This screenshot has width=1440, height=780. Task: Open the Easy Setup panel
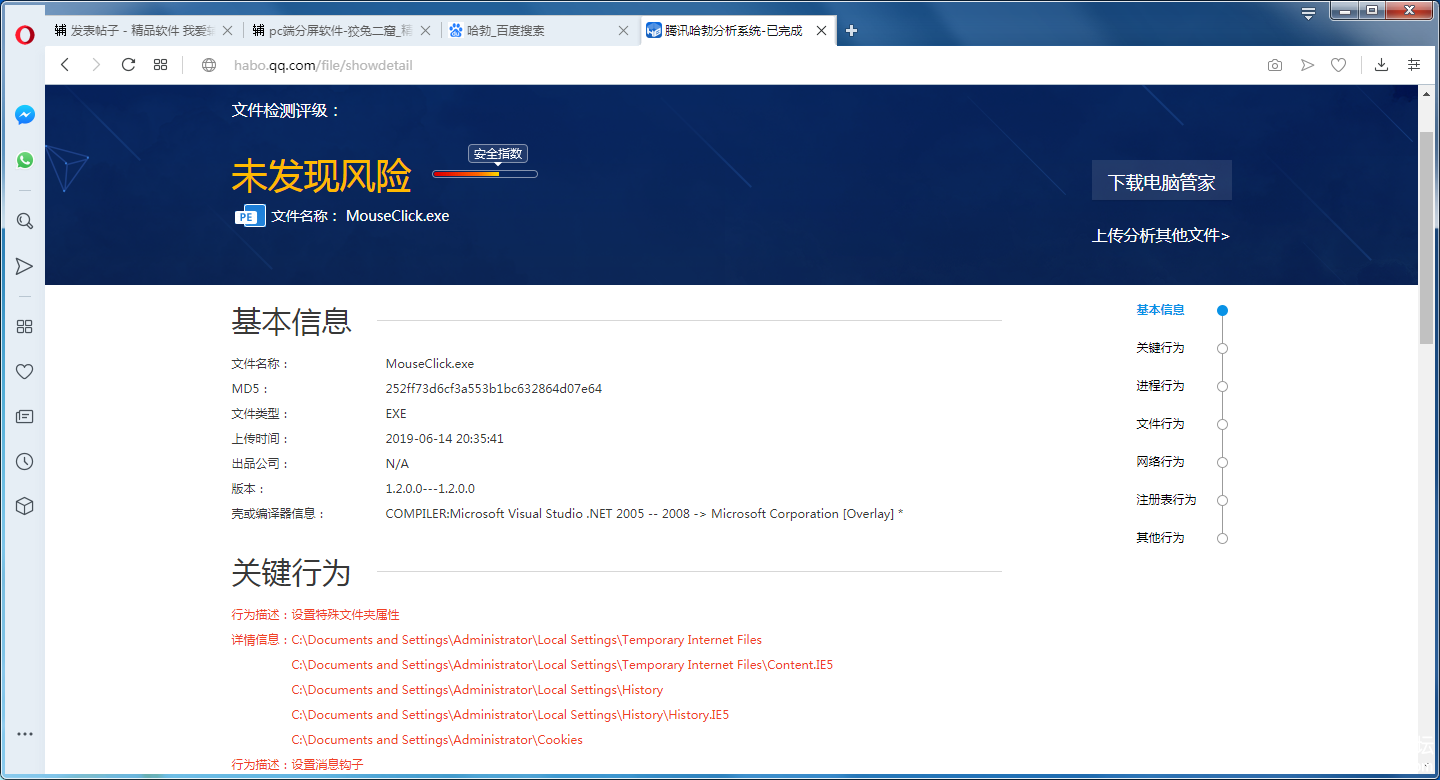pyautogui.click(x=1414, y=65)
